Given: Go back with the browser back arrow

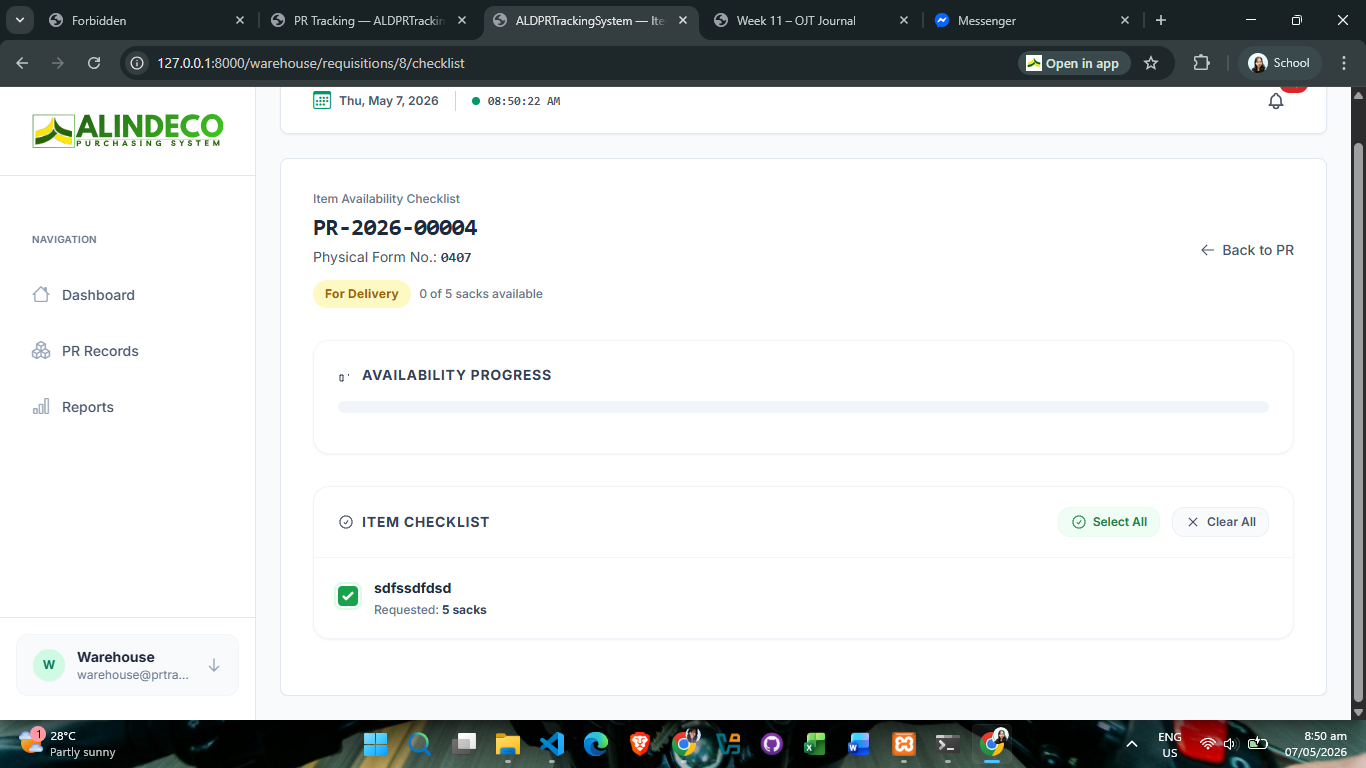Looking at the screenshot, I should pyautogui.click(x=22, y=63).
